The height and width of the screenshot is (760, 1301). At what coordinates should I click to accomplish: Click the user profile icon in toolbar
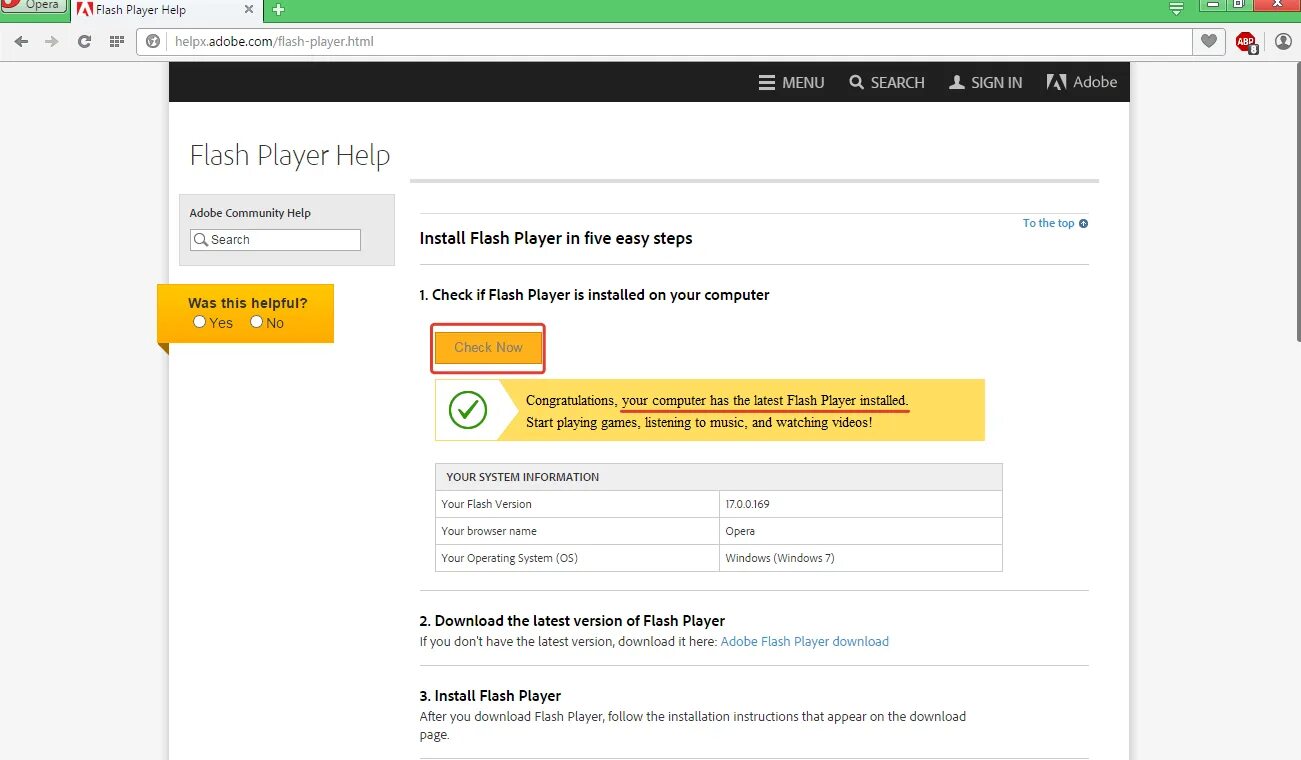tap(1284, 42)
